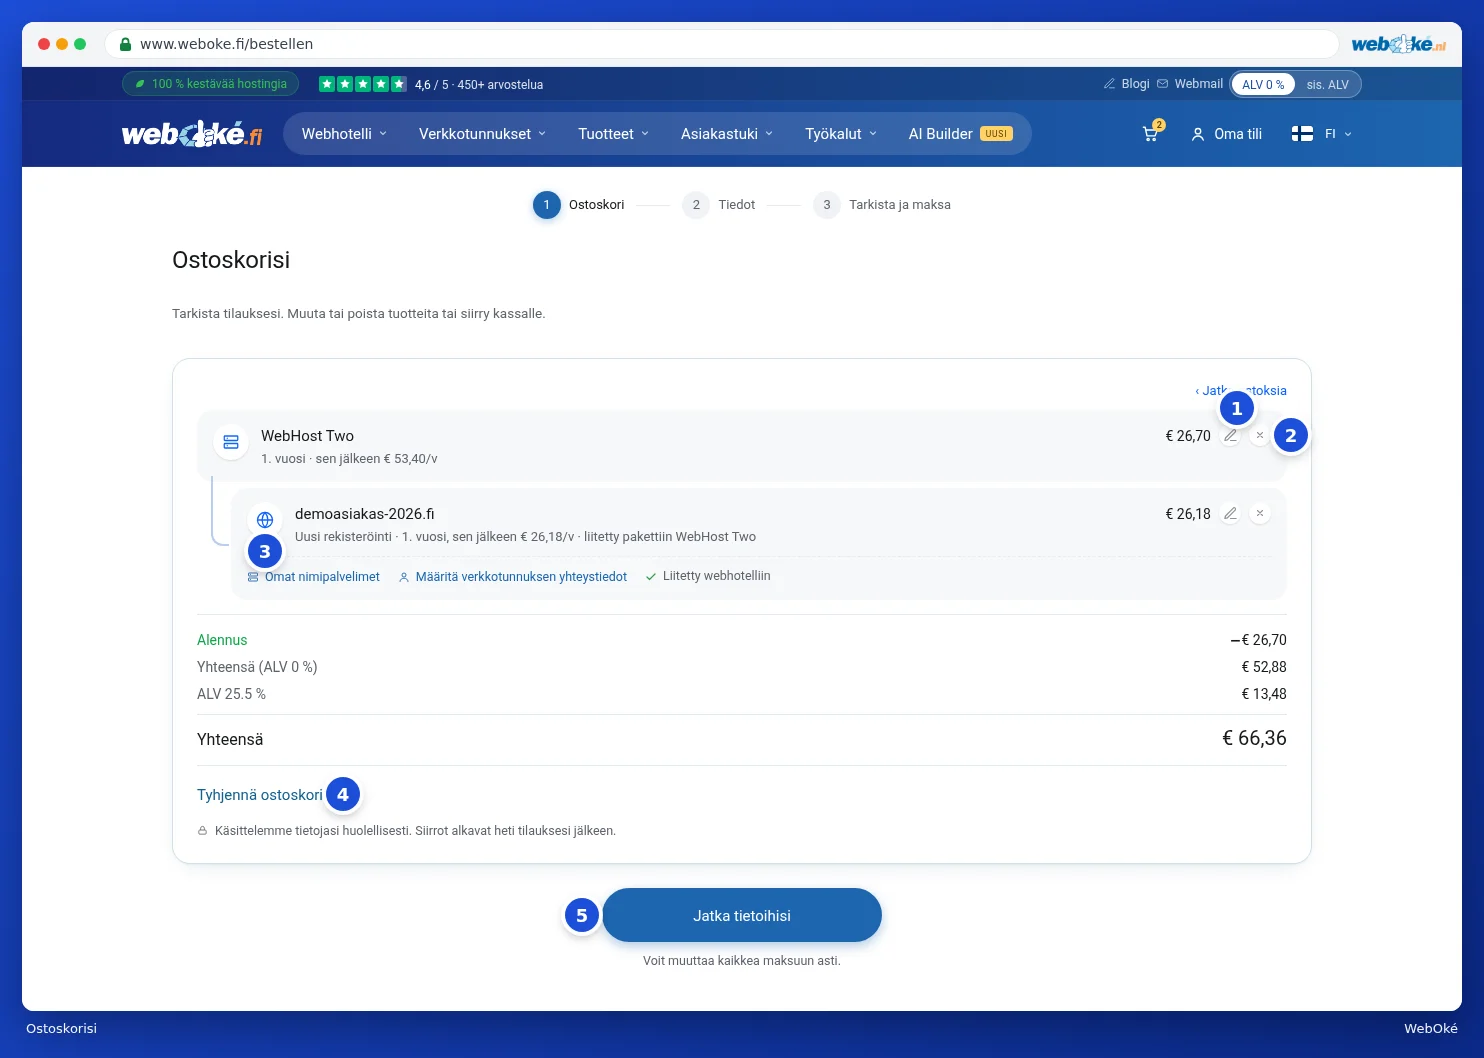Open the Työkalut dropdown menu
The height and width of the screenshot is (1058, 1484).
[x=841, y=134]
